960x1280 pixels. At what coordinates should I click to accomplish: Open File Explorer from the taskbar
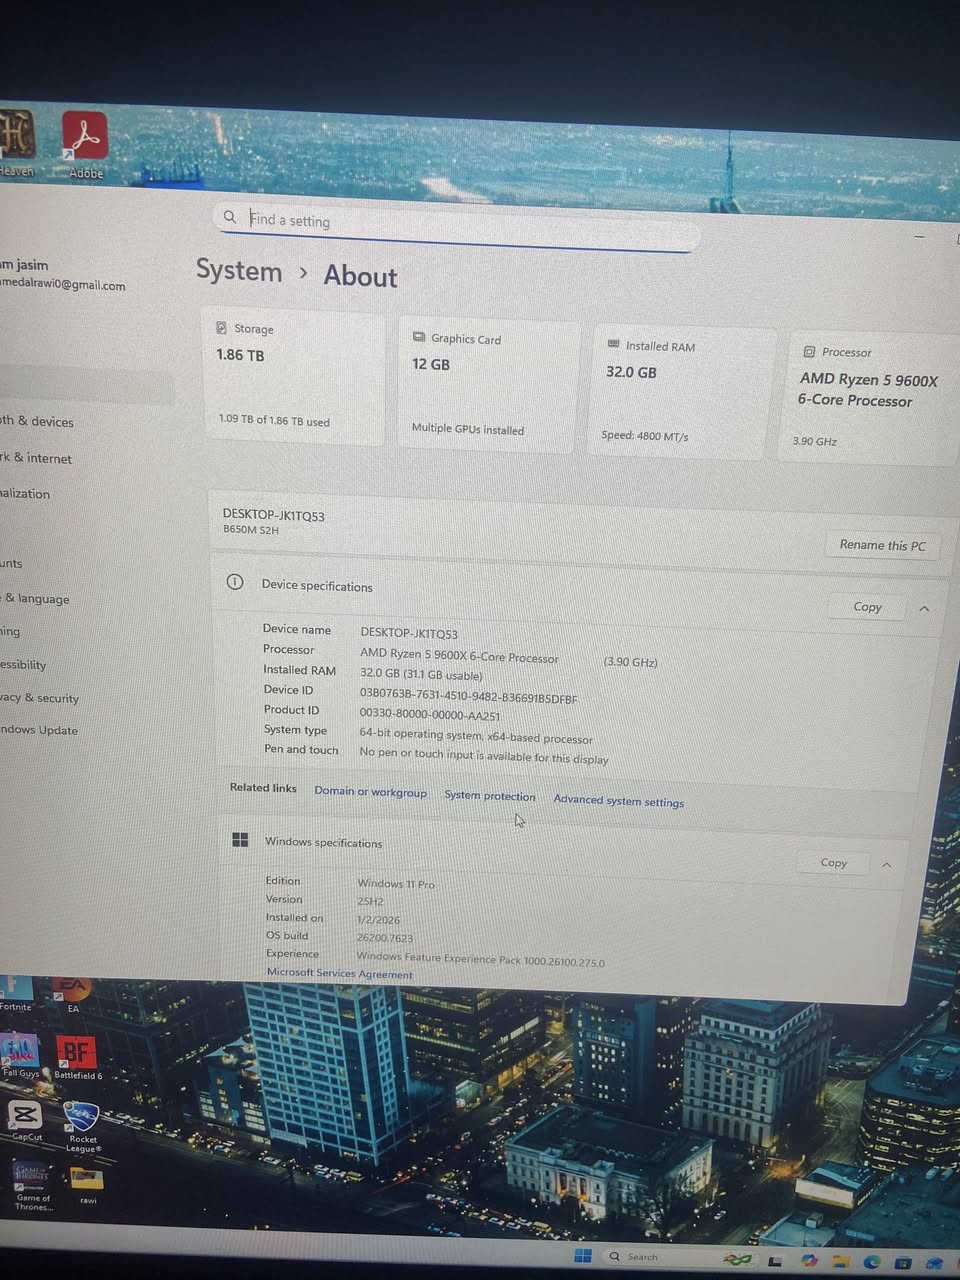pyautogui.click(x=840, y=1262)
